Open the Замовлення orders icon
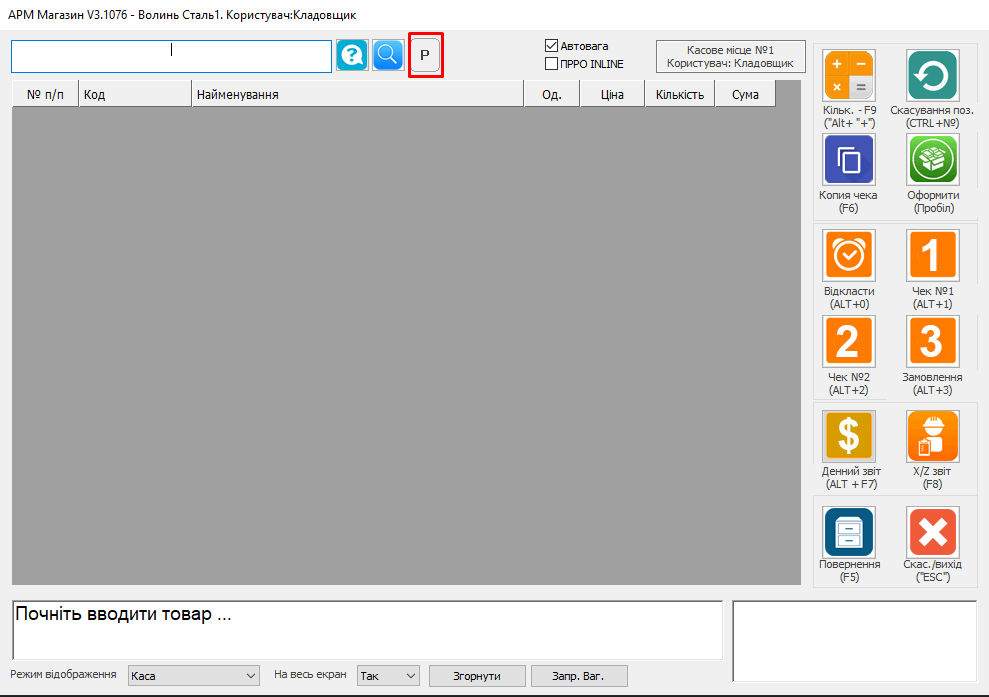 pyautogui.click(x=932, y=342)
